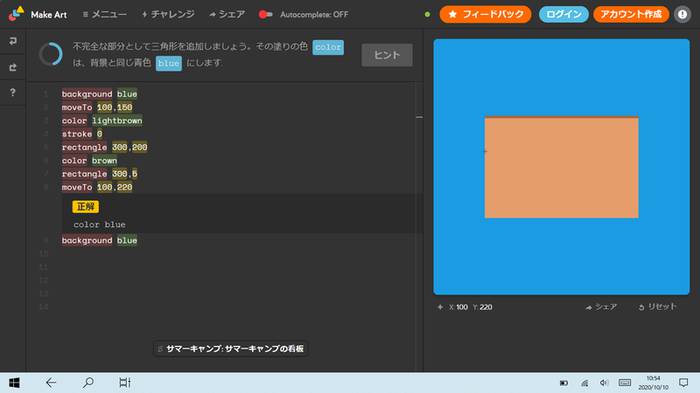Open the help question mark icon
The width and height of the screenshot is (700, 393).
pos(13,92)
